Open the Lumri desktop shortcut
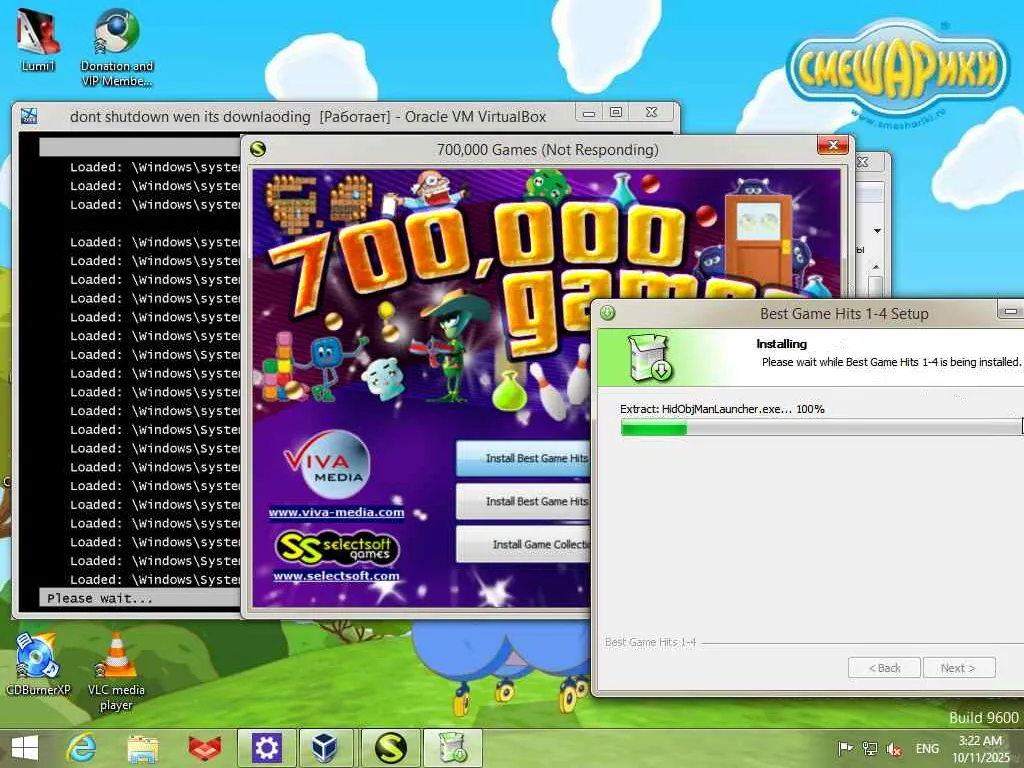 [x=38, y=39]
